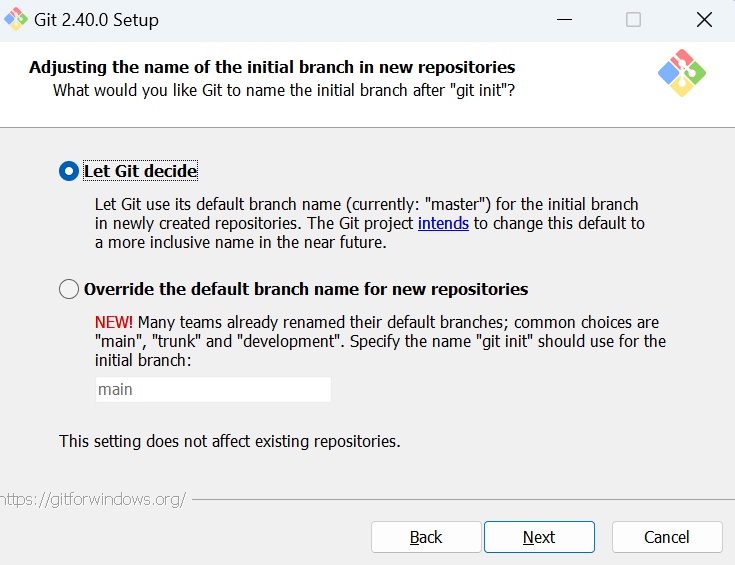Click the heading "Adjusting the name of the initial branch"
This screenshot has height=565, width=735.
pos(272,67)
